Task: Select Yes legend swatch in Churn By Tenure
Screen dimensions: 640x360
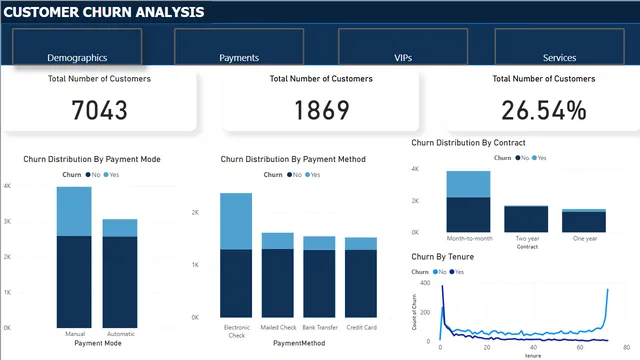Action: 452,272
